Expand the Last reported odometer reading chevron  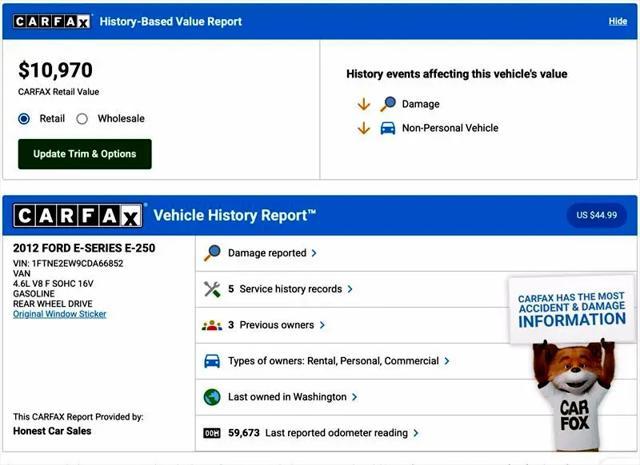[416, 433]
